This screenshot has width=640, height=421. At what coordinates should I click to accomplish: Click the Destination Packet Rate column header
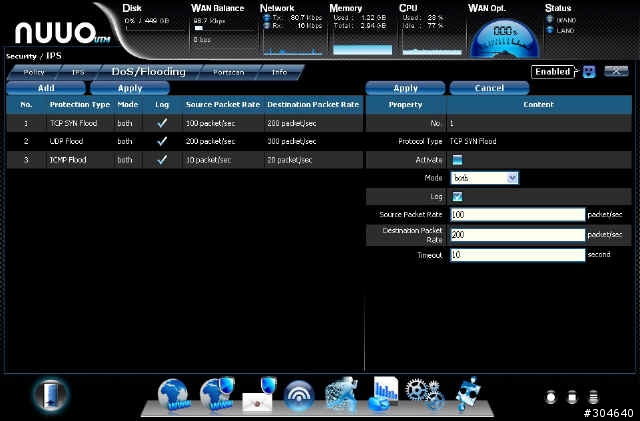[313, 105]
